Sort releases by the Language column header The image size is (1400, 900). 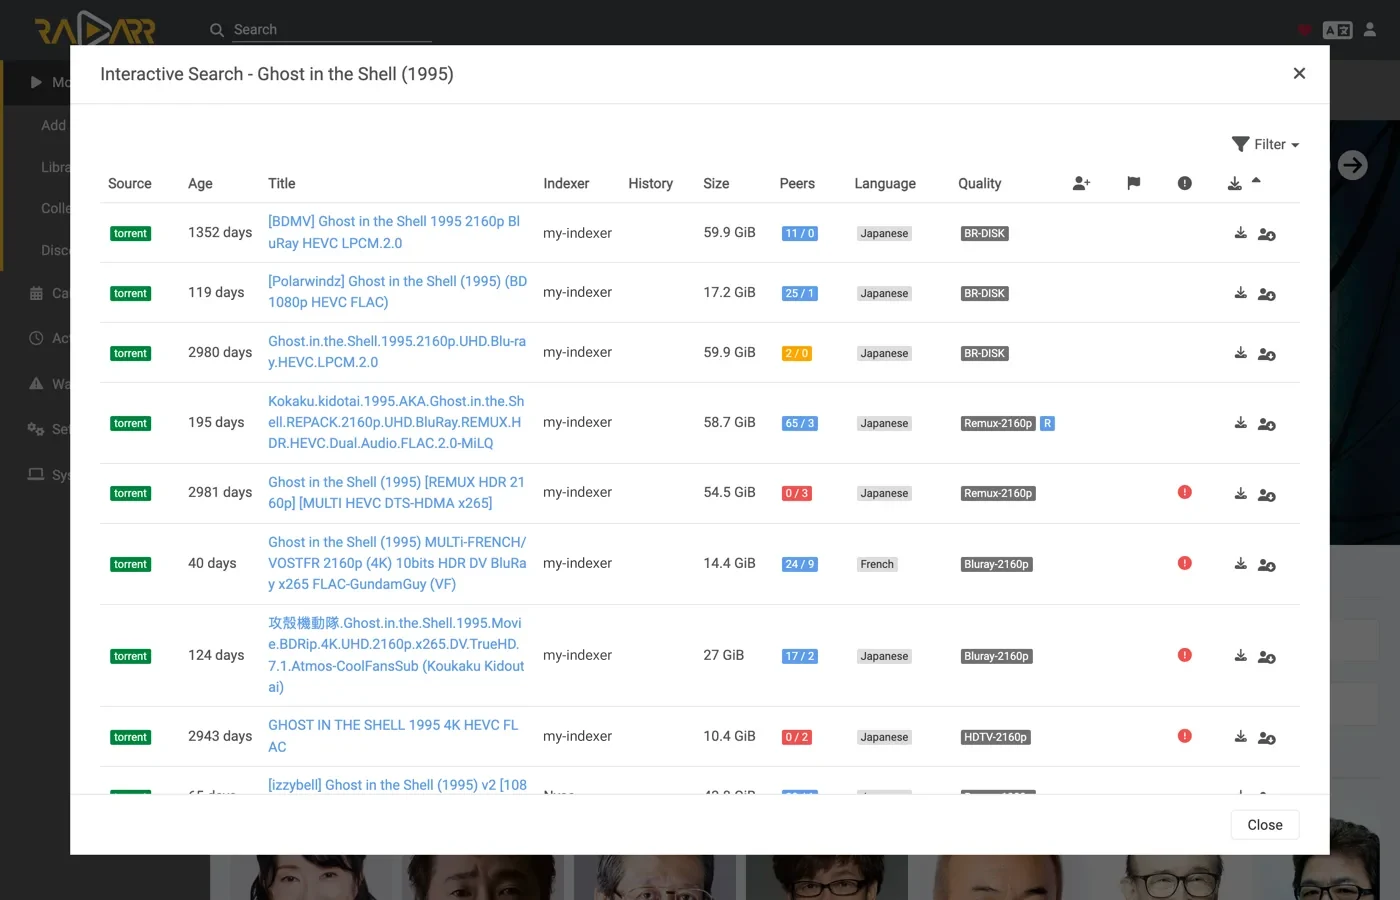click(x=885, y=183)
